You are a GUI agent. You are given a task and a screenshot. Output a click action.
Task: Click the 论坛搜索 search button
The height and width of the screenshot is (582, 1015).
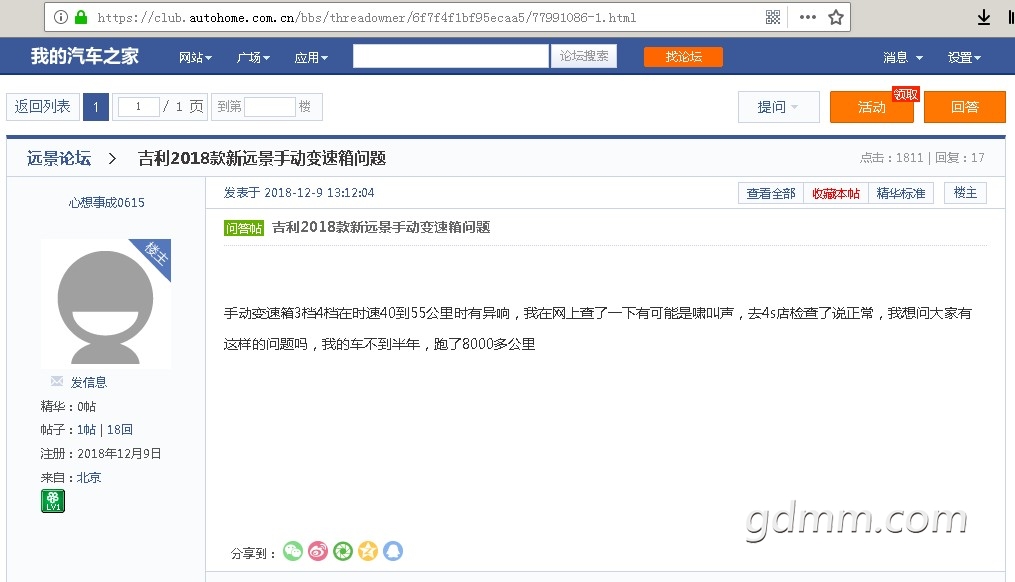(584, 56)
